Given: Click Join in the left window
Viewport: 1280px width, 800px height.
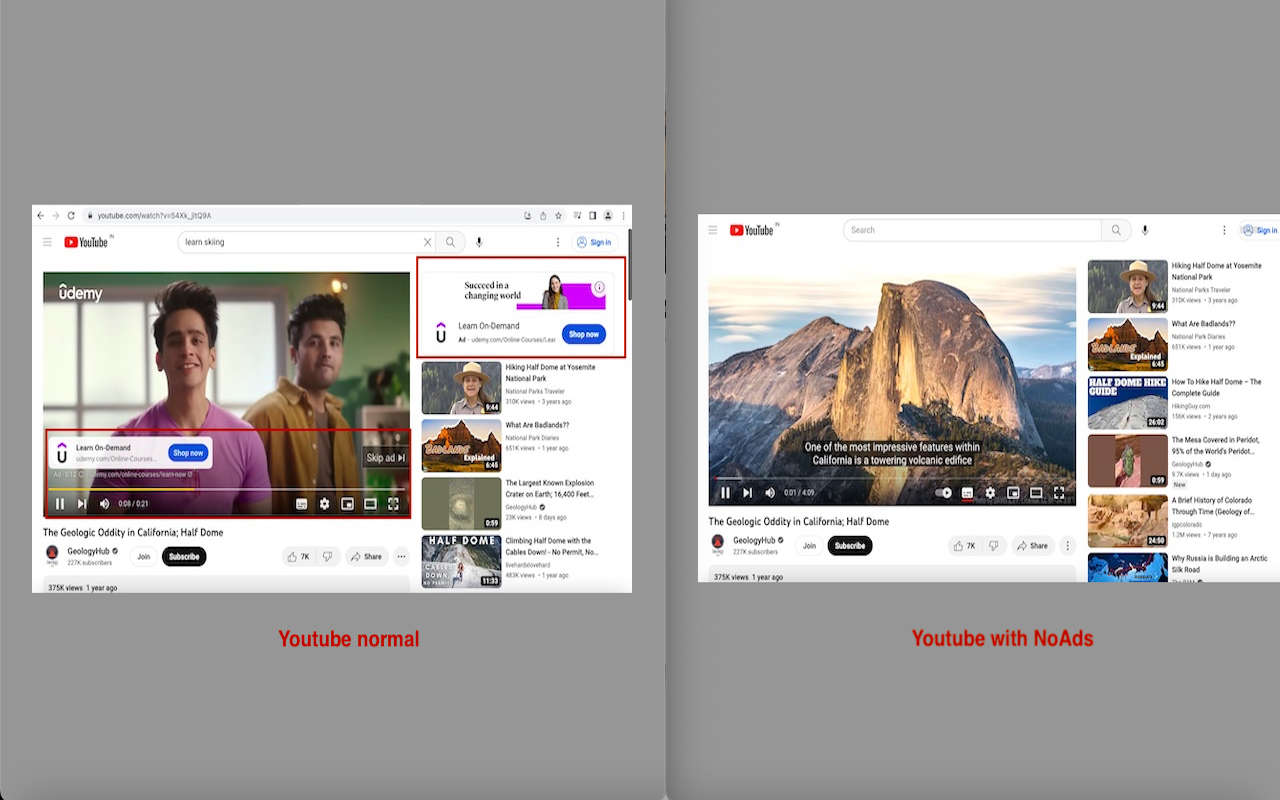Looking at the screenshot, I should pyautogui.click(x=144, y=557).
